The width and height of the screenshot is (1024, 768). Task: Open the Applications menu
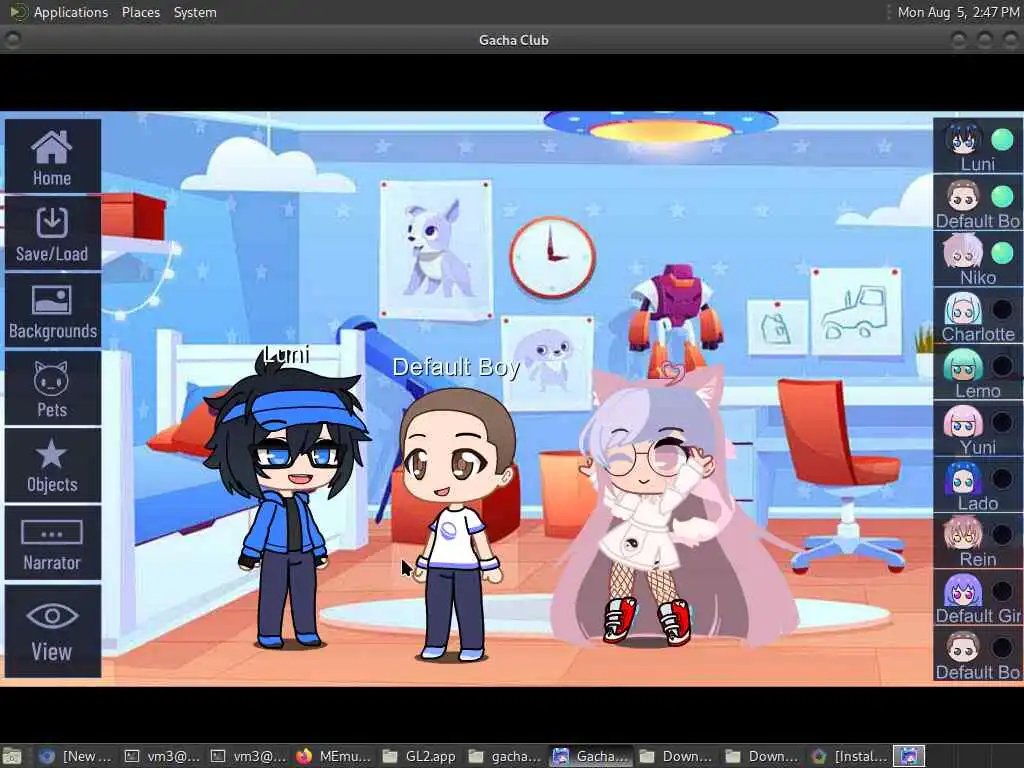click(x=71, y=12)
